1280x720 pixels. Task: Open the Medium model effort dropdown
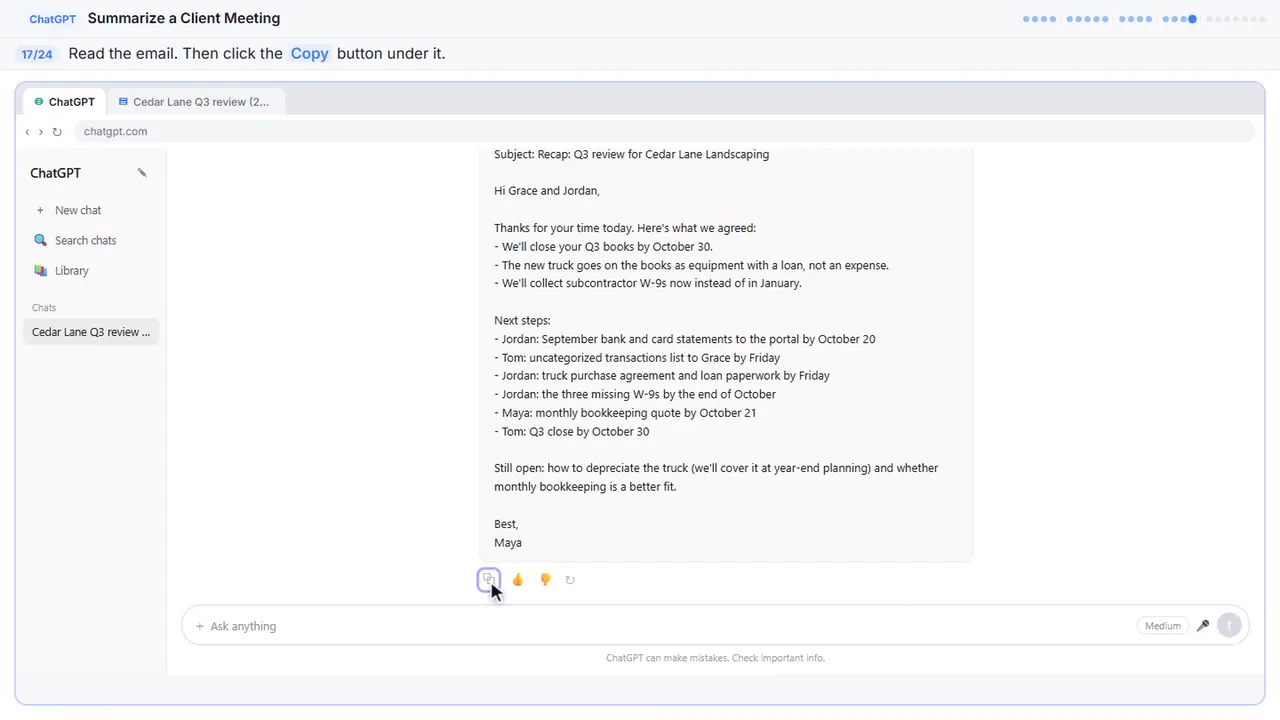click(x=1162, y=626)
